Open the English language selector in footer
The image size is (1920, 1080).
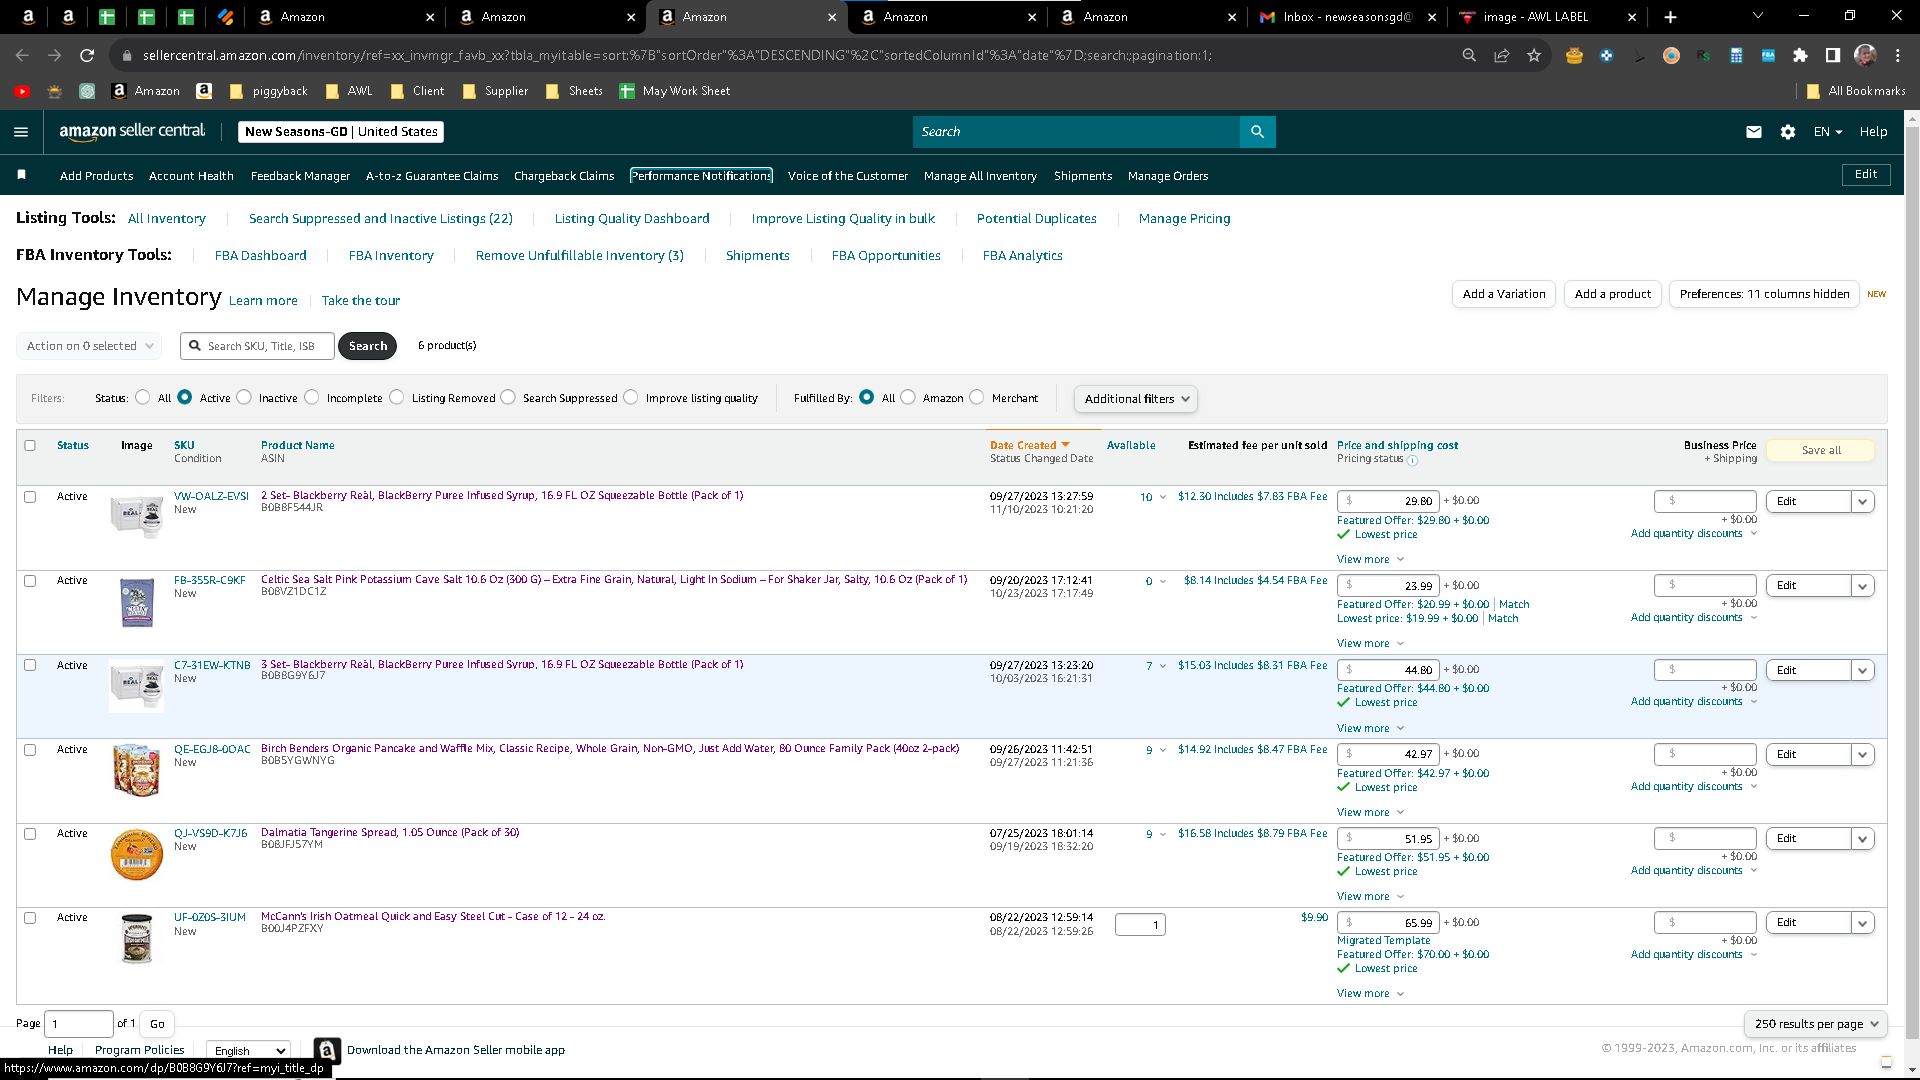click(249, 1051)
